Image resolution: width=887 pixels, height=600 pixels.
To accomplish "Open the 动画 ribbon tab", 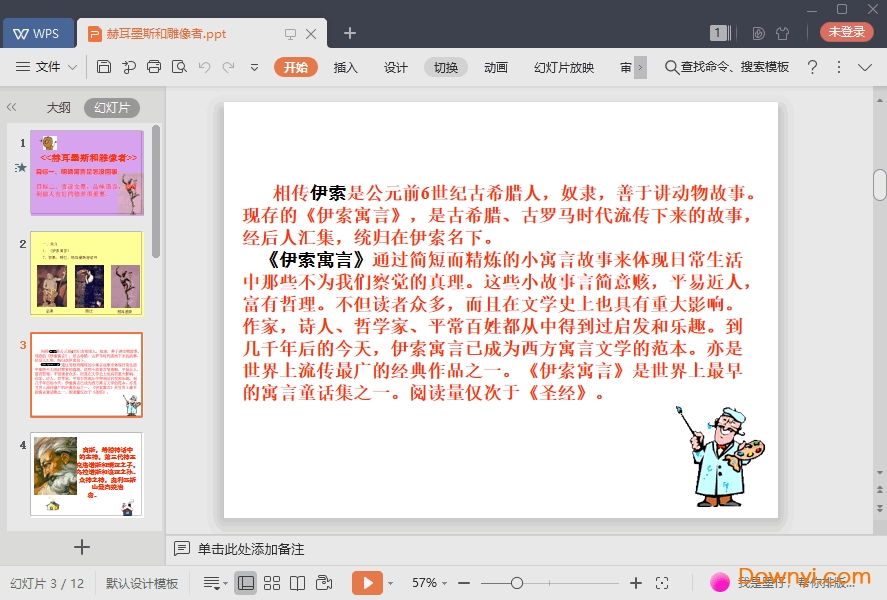I will click(x=495, y=67).
